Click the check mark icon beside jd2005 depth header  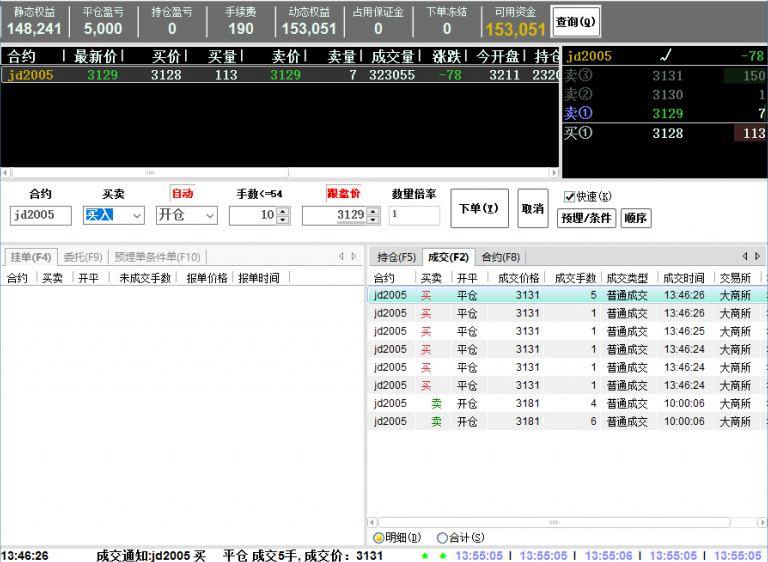pyautogui.click(x=666, y=55)
